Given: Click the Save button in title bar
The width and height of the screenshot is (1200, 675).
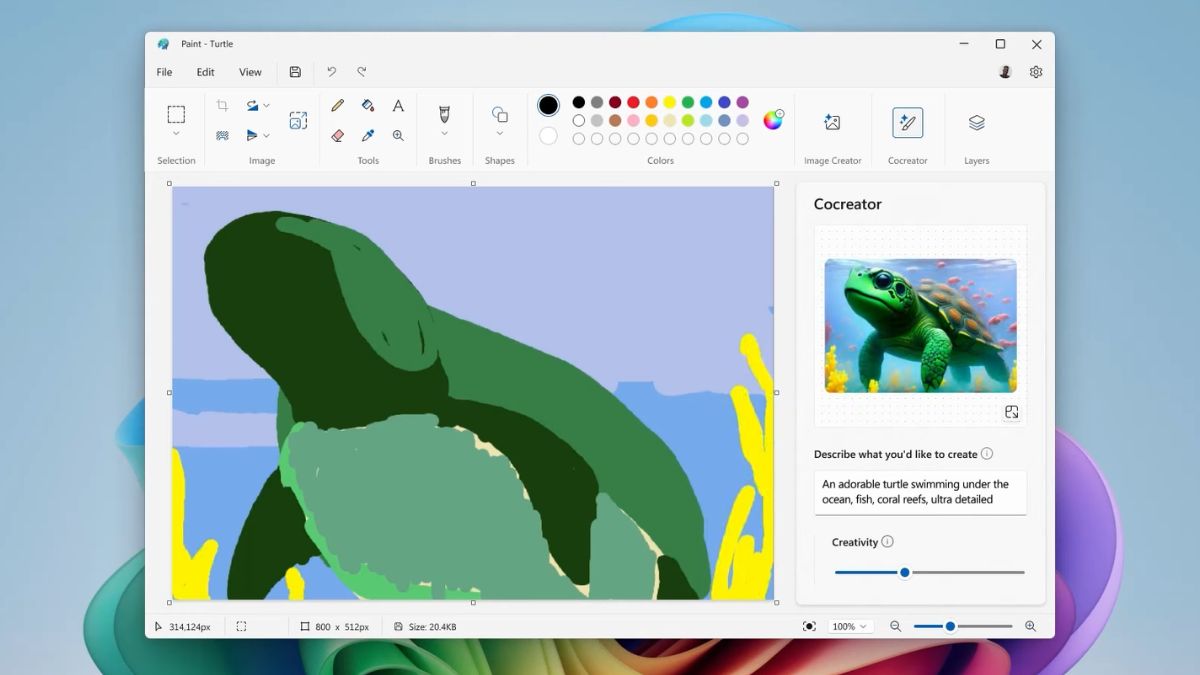Looking at the screenshot, I should 295,72.
